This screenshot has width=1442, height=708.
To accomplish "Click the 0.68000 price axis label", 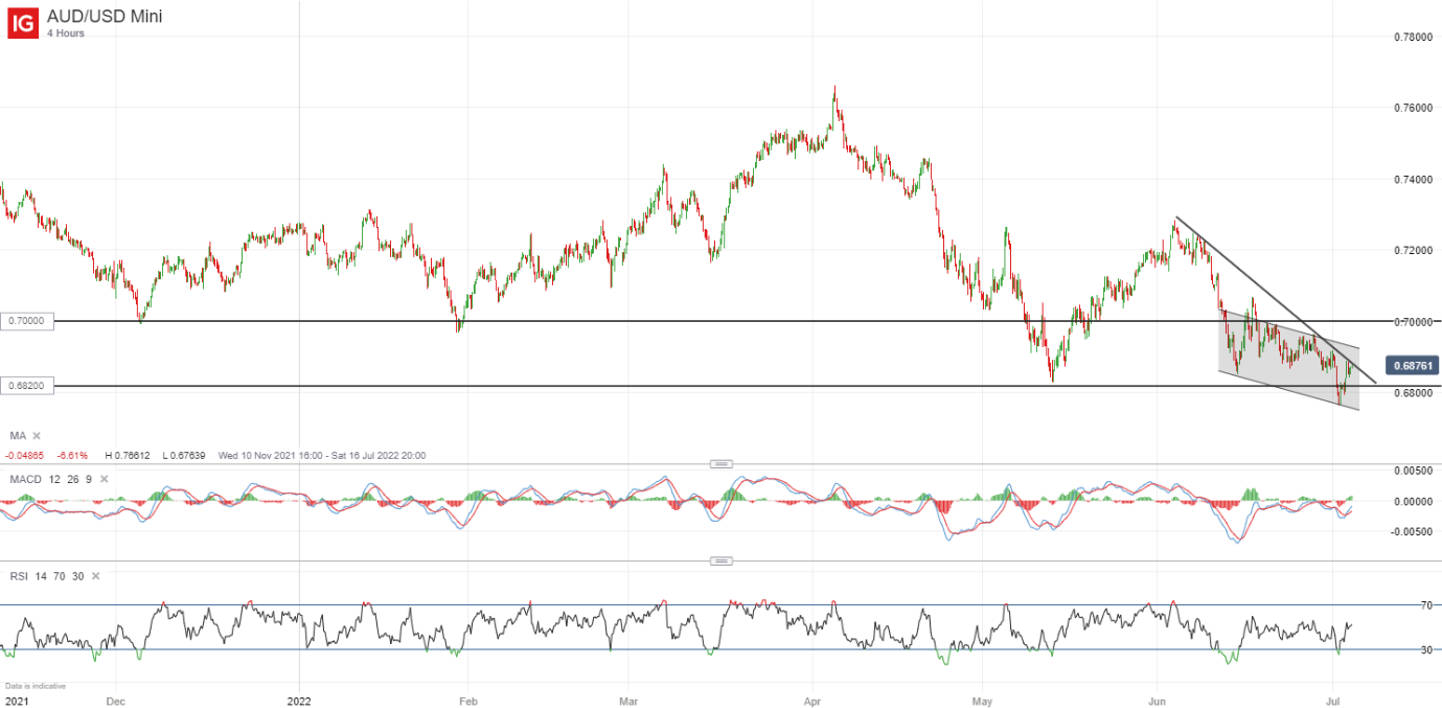I will 1414,393.
